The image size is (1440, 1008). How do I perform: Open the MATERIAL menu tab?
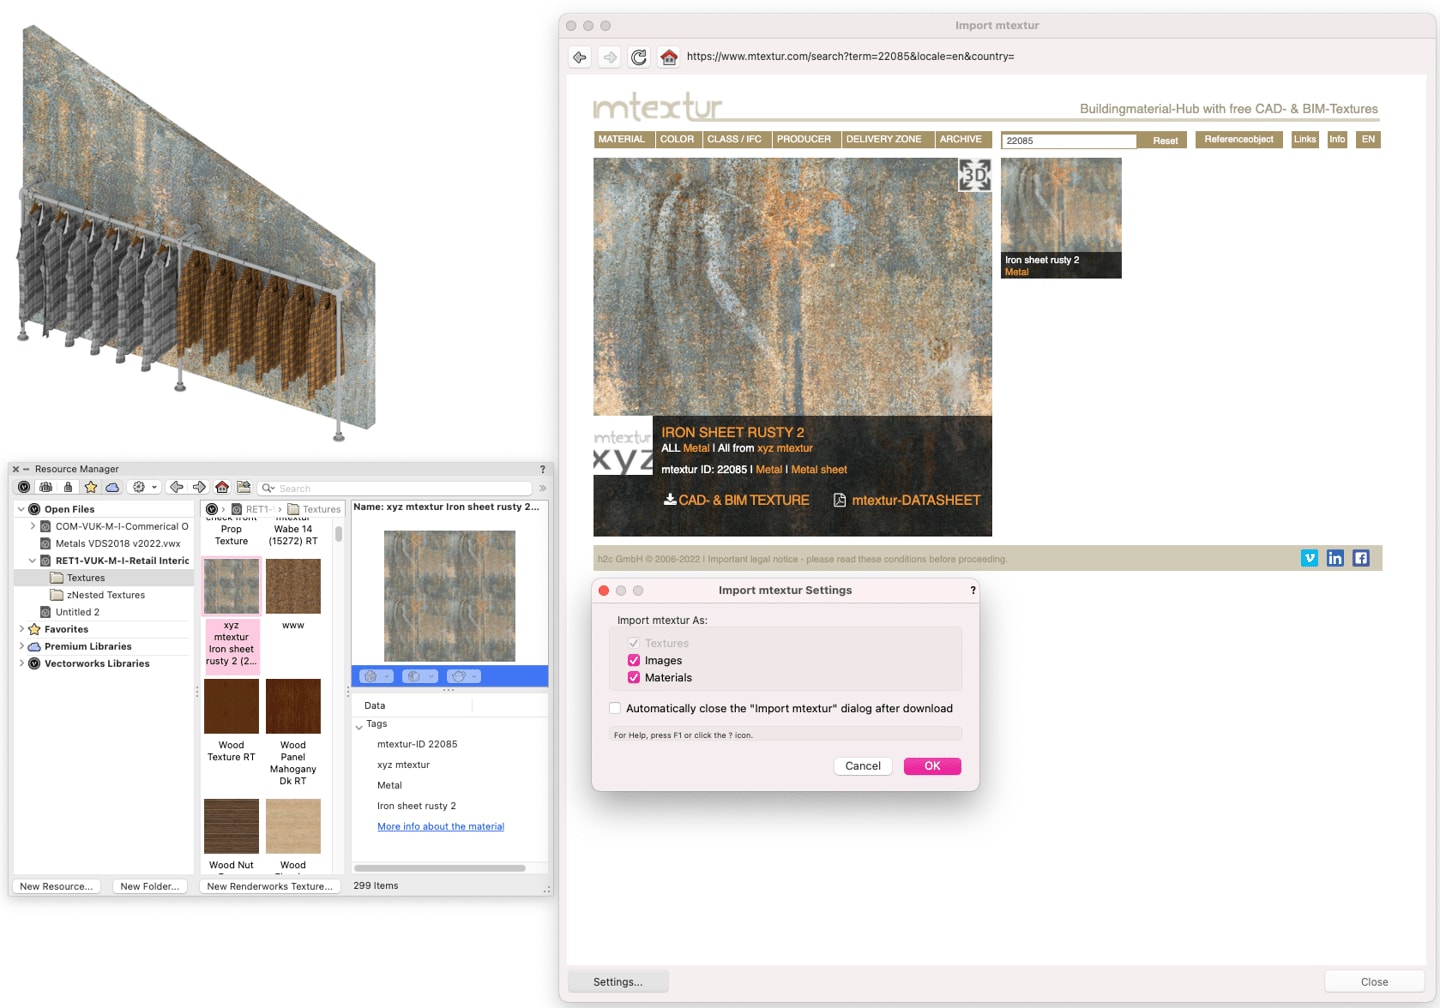[621, 139]
